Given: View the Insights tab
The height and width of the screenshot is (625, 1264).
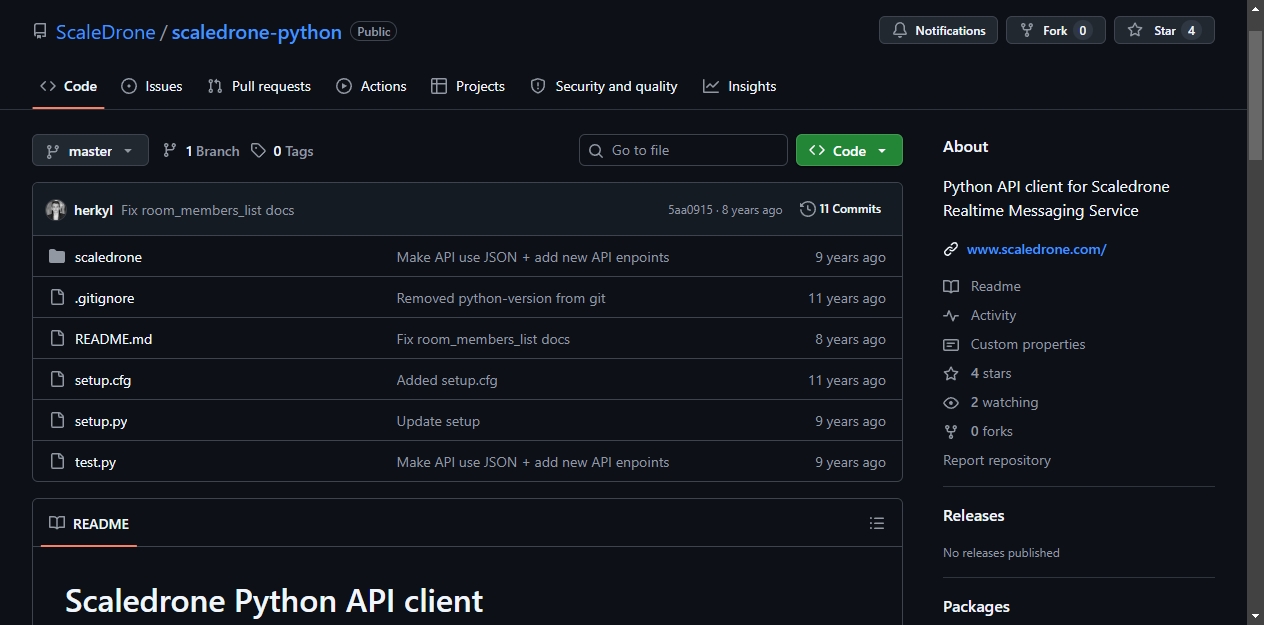Looking at the screenshot, I should 740,86.
